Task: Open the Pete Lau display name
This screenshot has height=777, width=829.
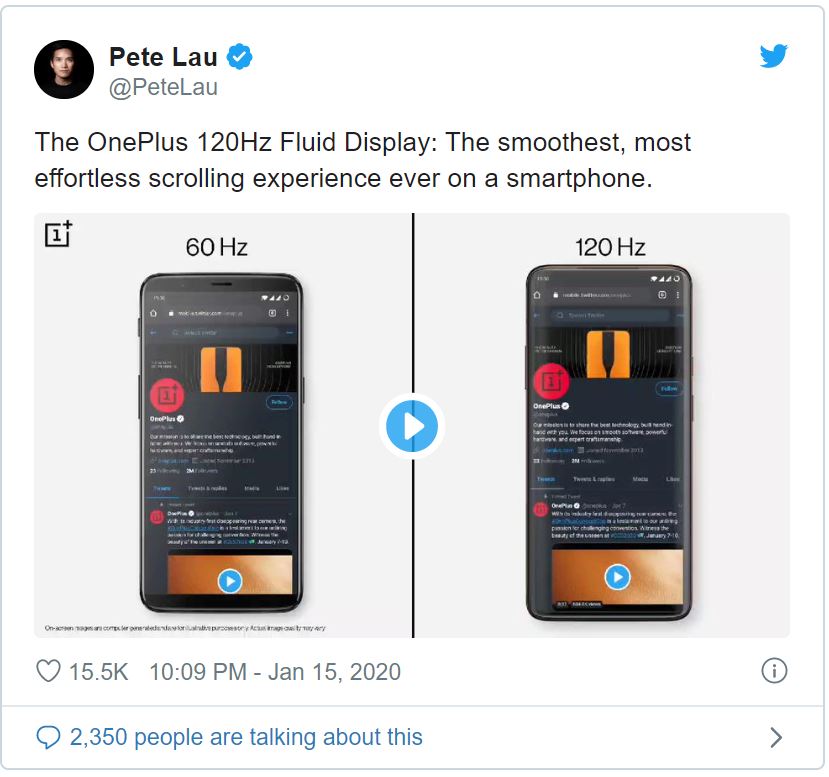Action: pyautogui.click(x=163, y=57)
